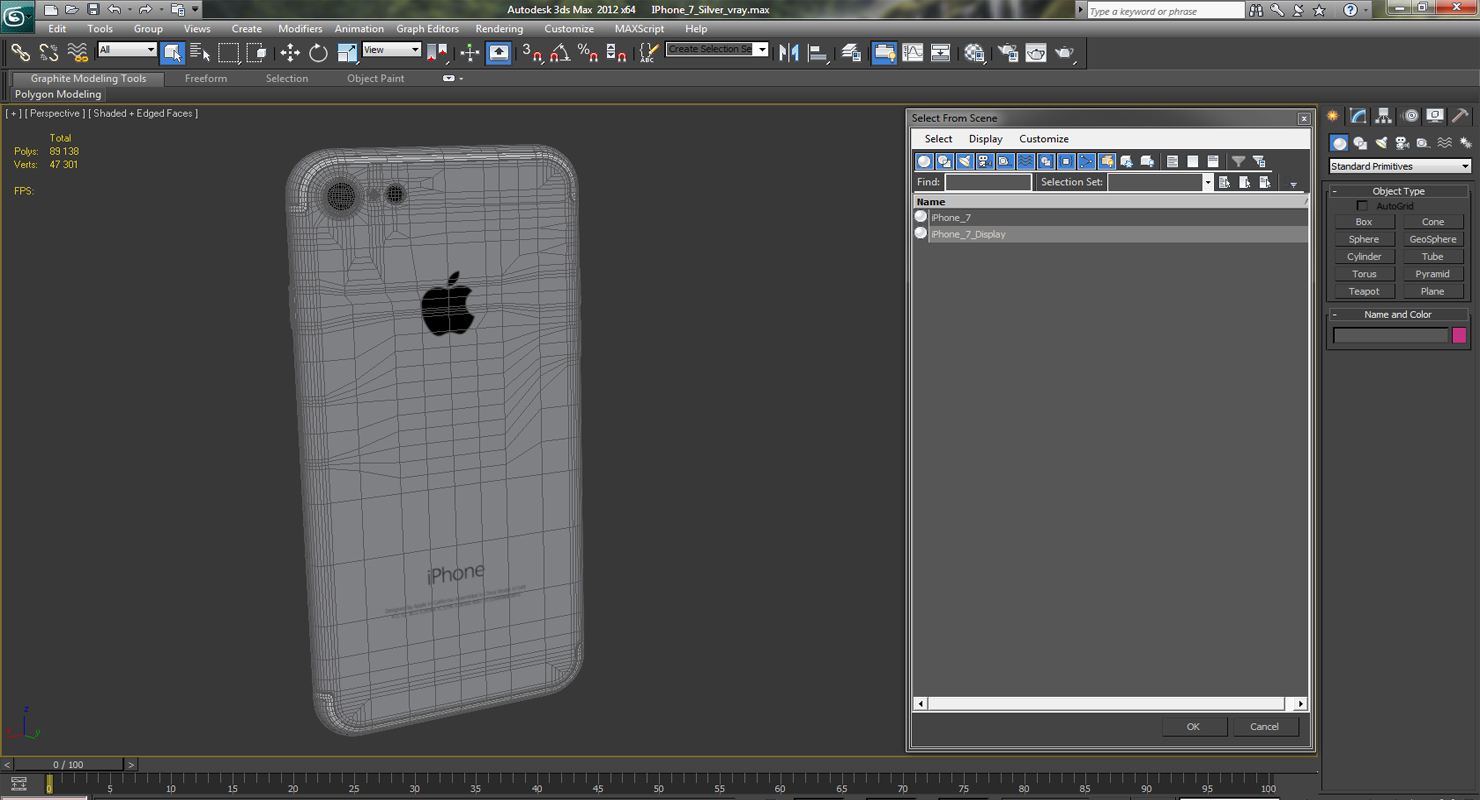Open the Standard Primitives dropdown

[x=1400, y=166]
